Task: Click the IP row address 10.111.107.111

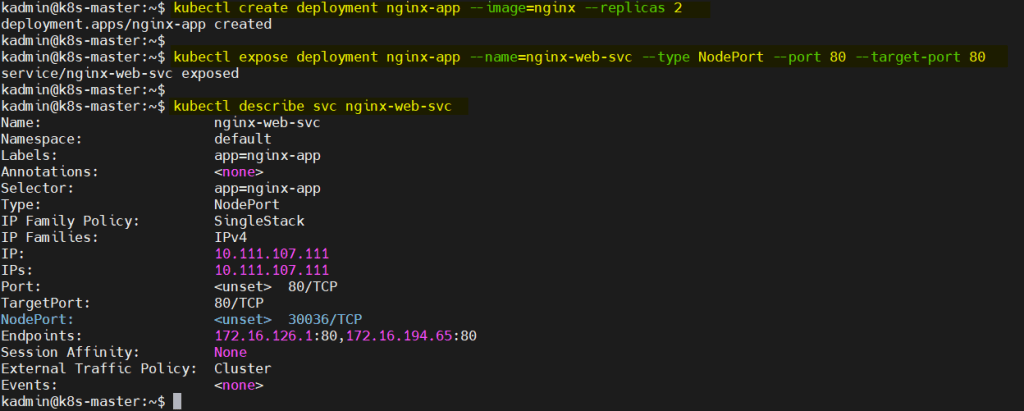Action: pos(272,254)
